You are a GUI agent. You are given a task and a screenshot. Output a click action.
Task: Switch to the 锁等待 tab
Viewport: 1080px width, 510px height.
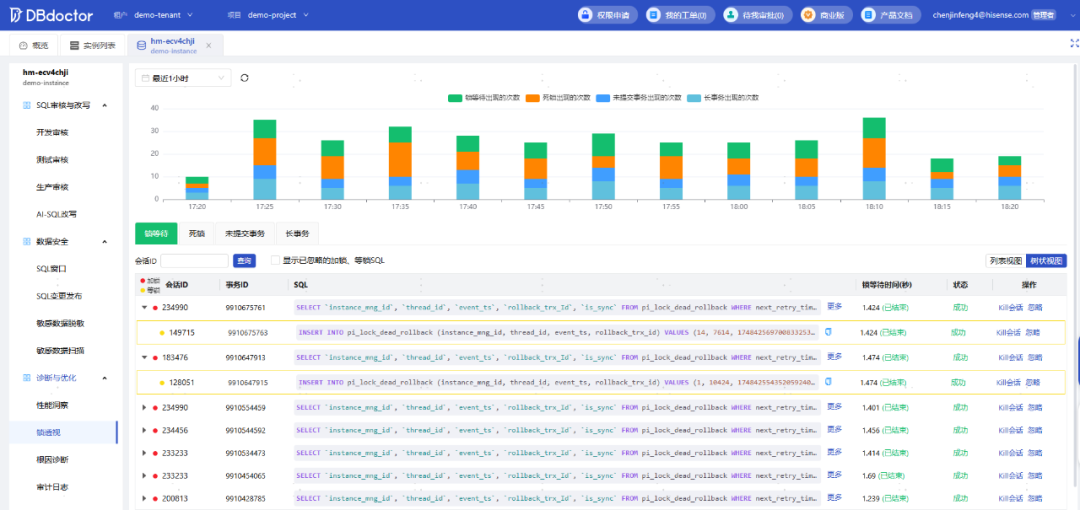pos(156,234)
